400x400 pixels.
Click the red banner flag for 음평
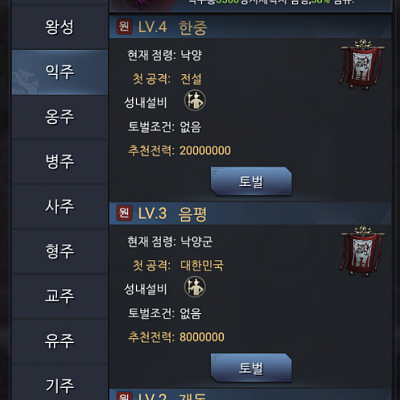click(362, 251)
